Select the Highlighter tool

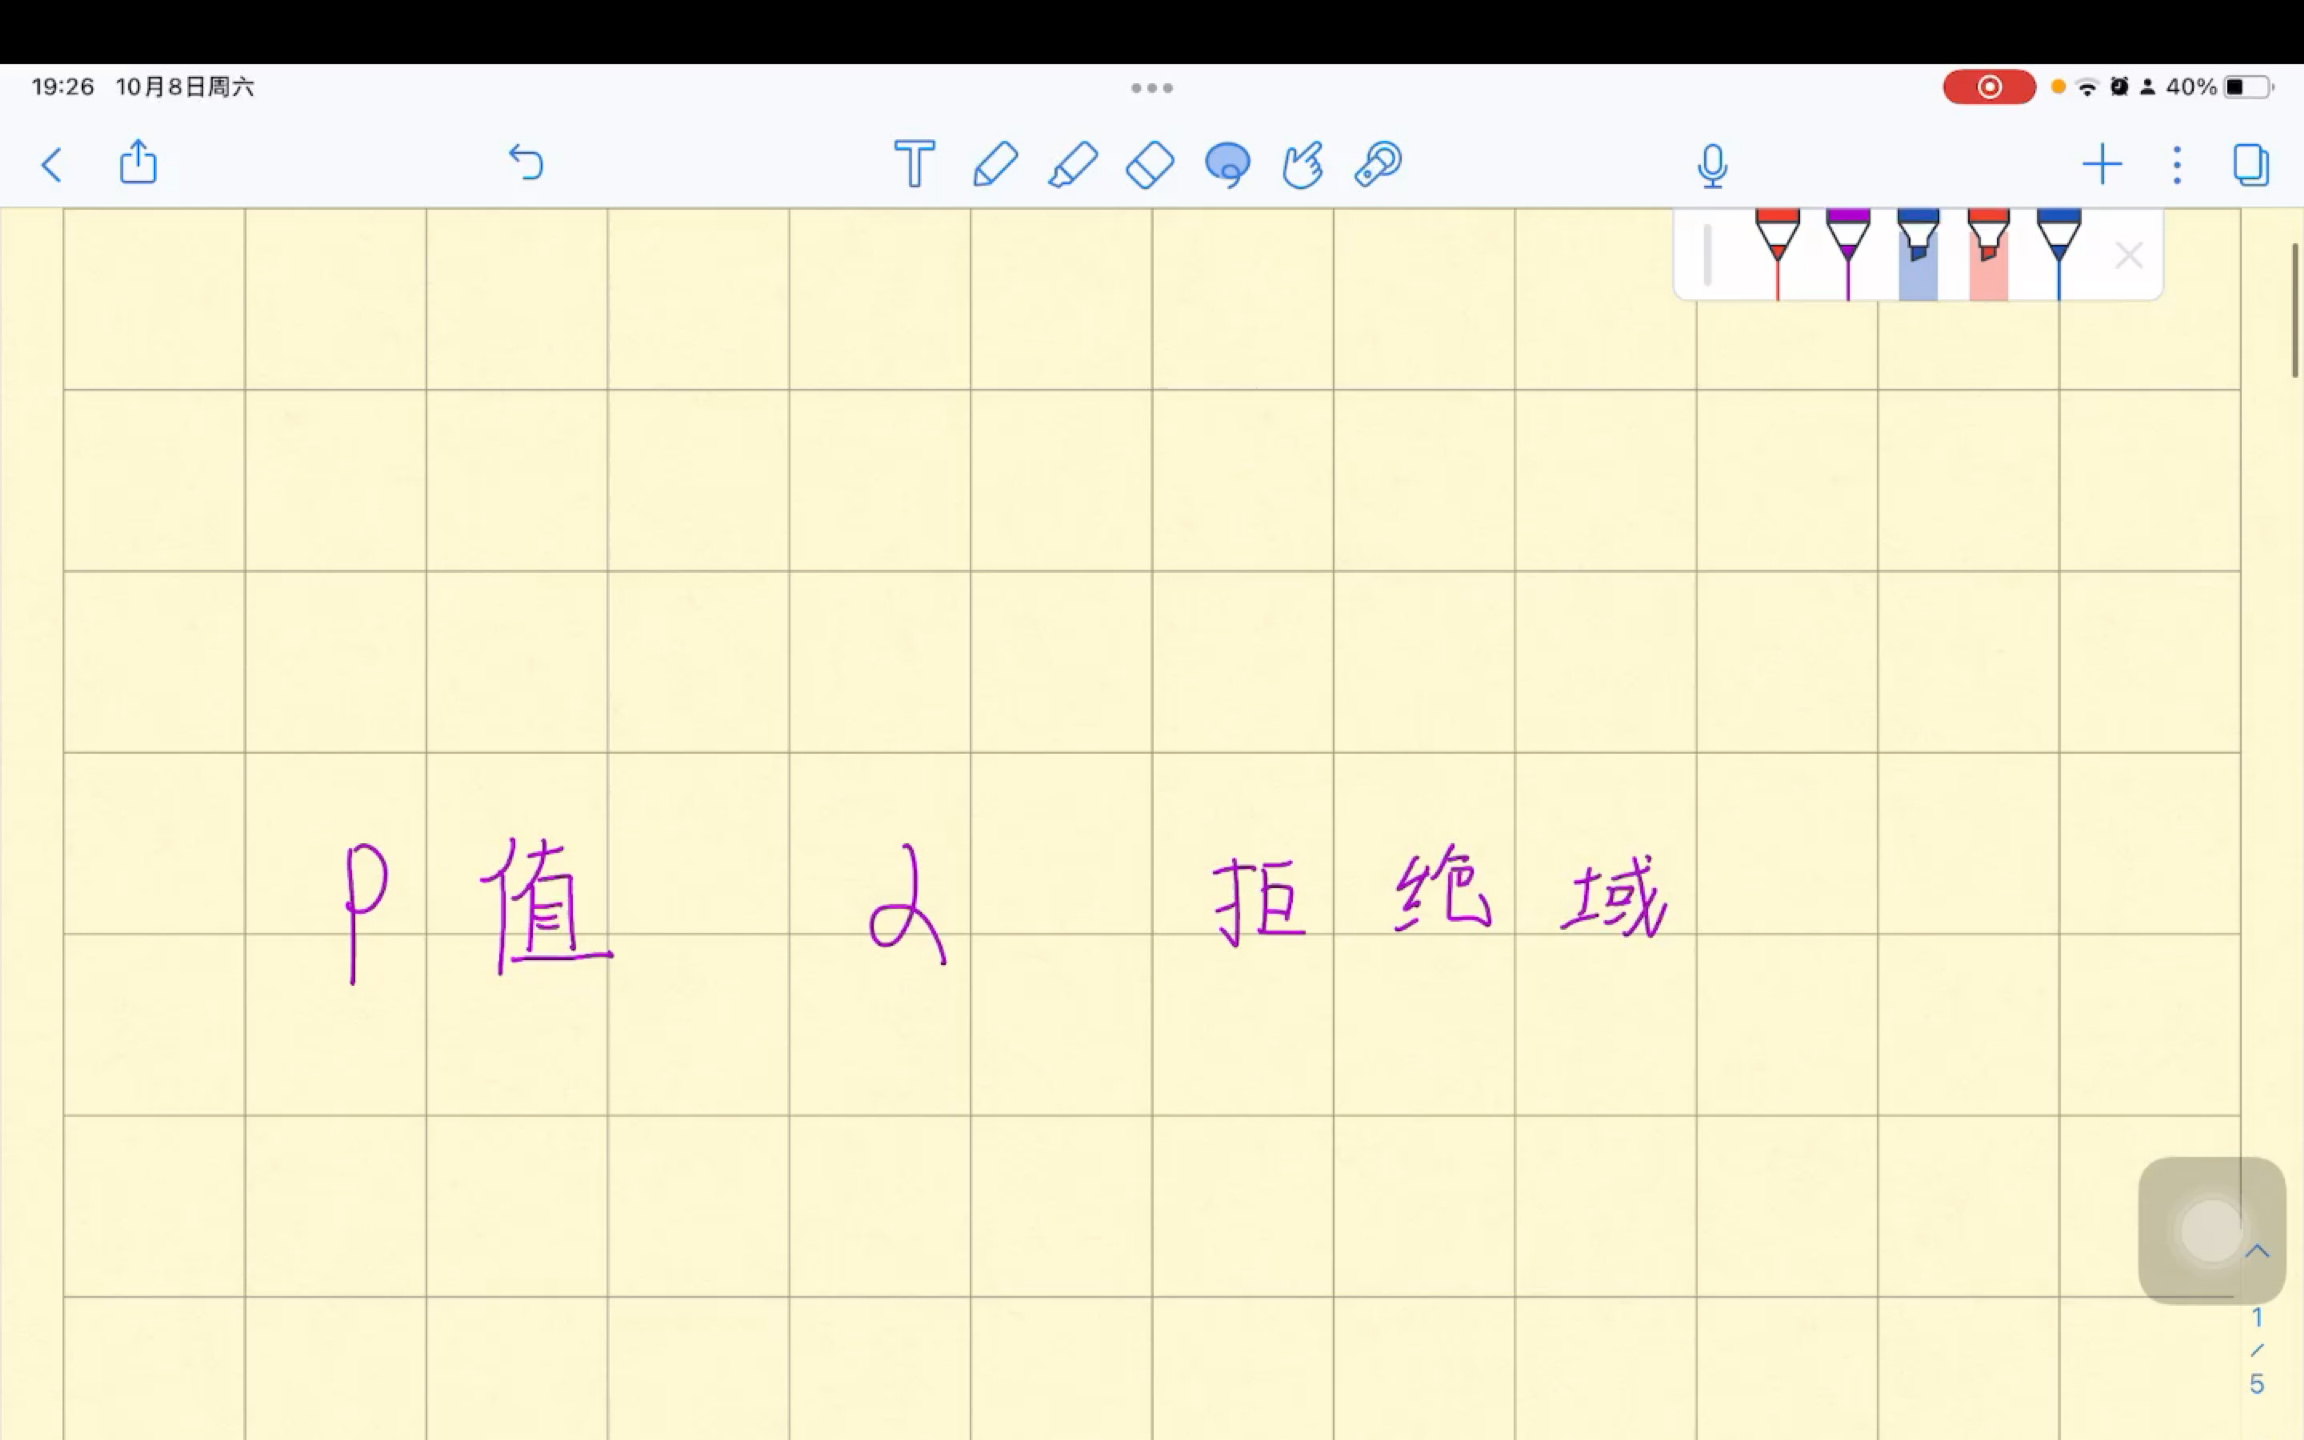click(1073, 164)
